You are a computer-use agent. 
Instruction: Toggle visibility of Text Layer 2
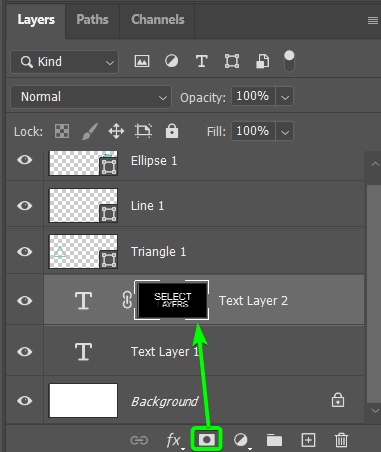pos(25,301)
